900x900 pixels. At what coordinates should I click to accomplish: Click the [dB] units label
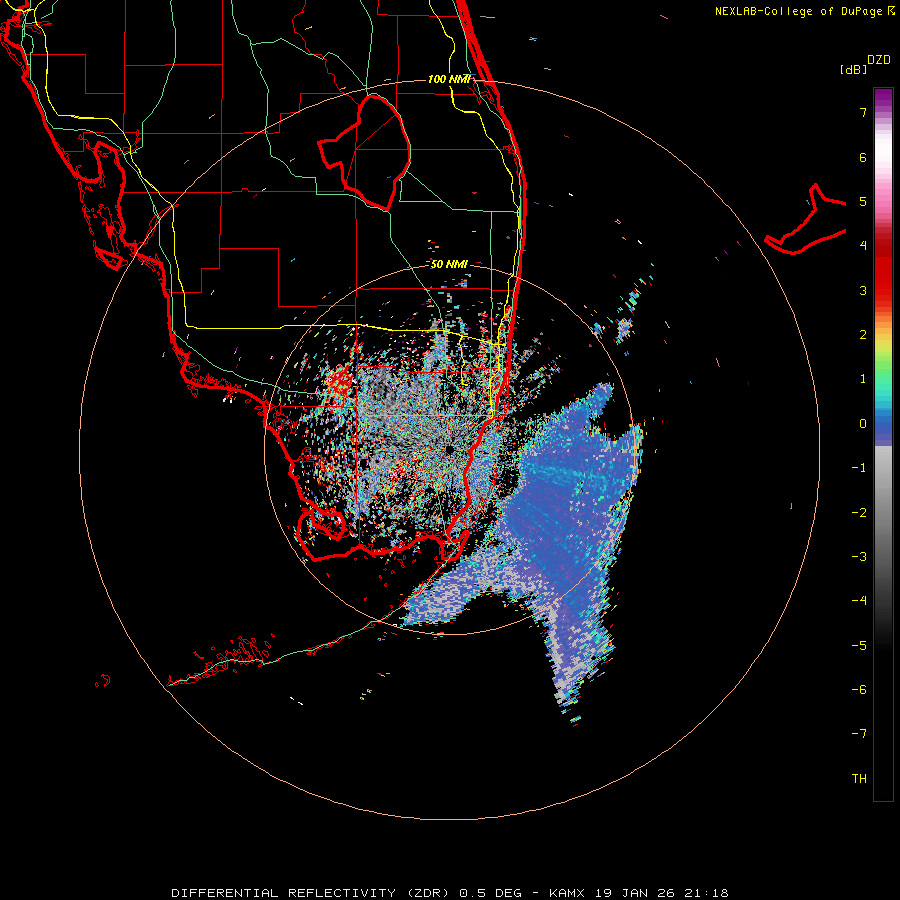pos(854,69)
